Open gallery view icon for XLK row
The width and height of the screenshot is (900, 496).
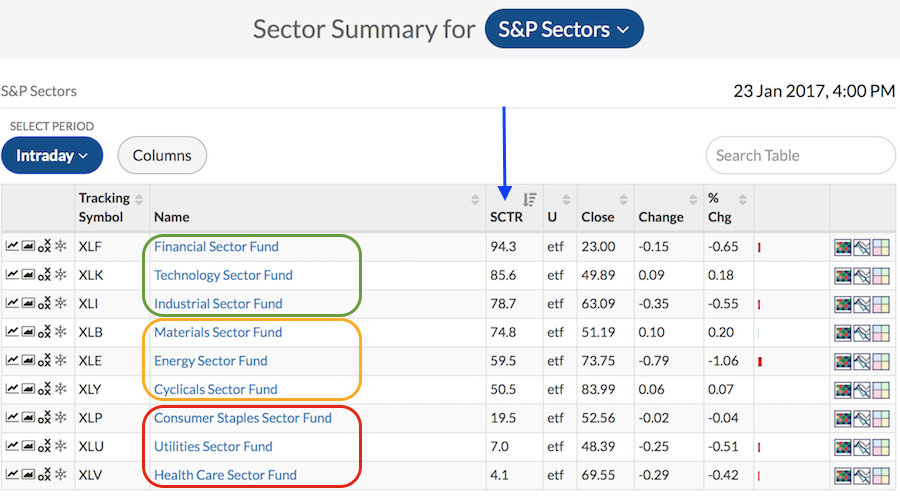[x=28, y=275]
